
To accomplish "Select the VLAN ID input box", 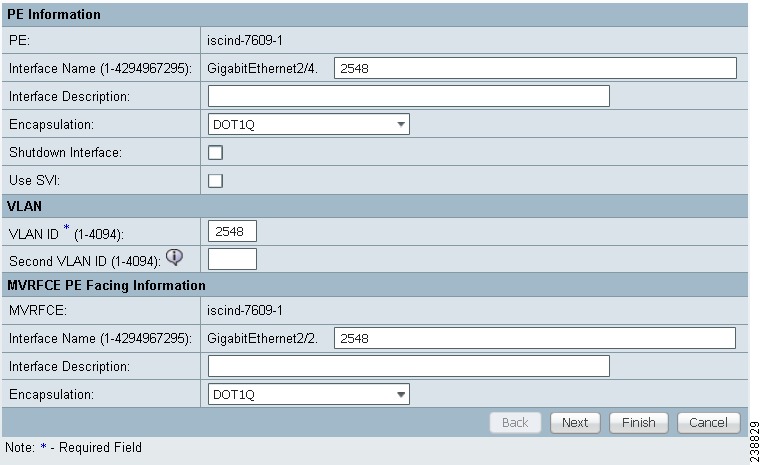I will tap(232, 231).
